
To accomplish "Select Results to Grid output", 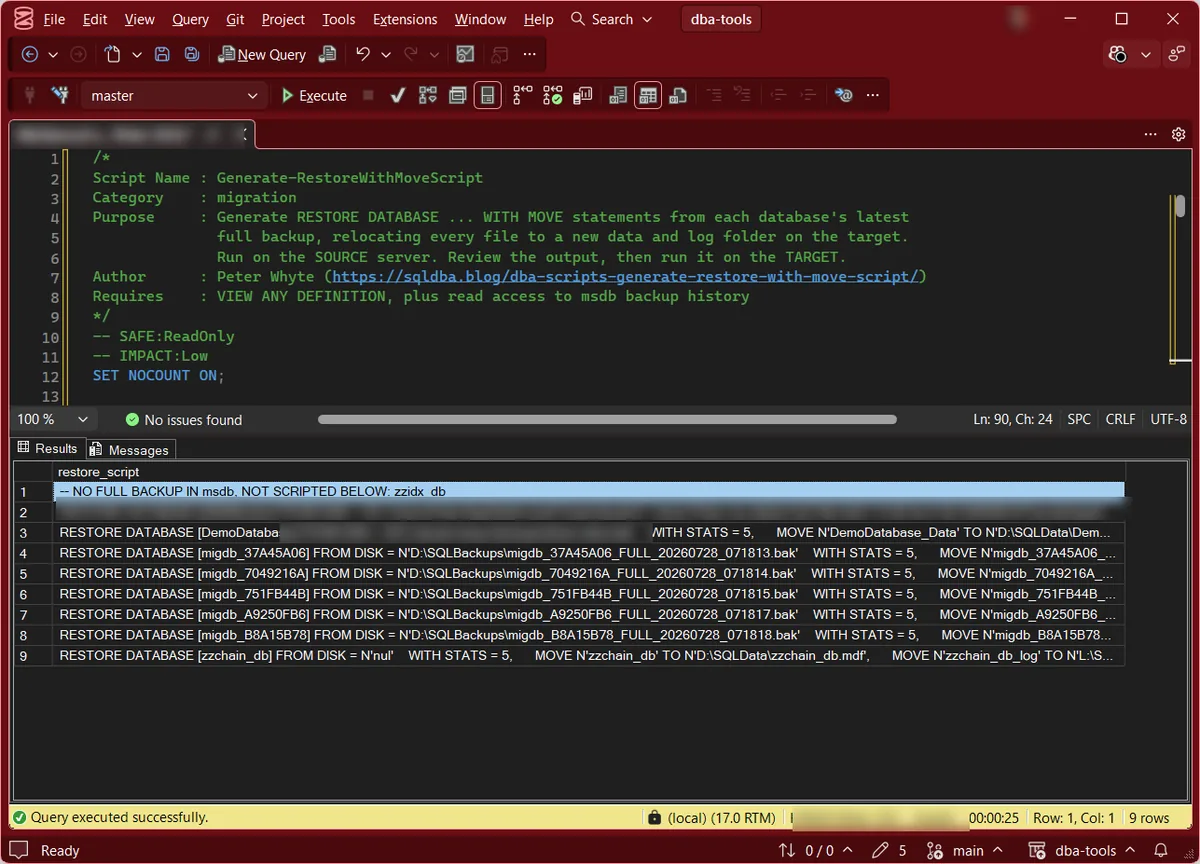I will (x=648, y=95).
